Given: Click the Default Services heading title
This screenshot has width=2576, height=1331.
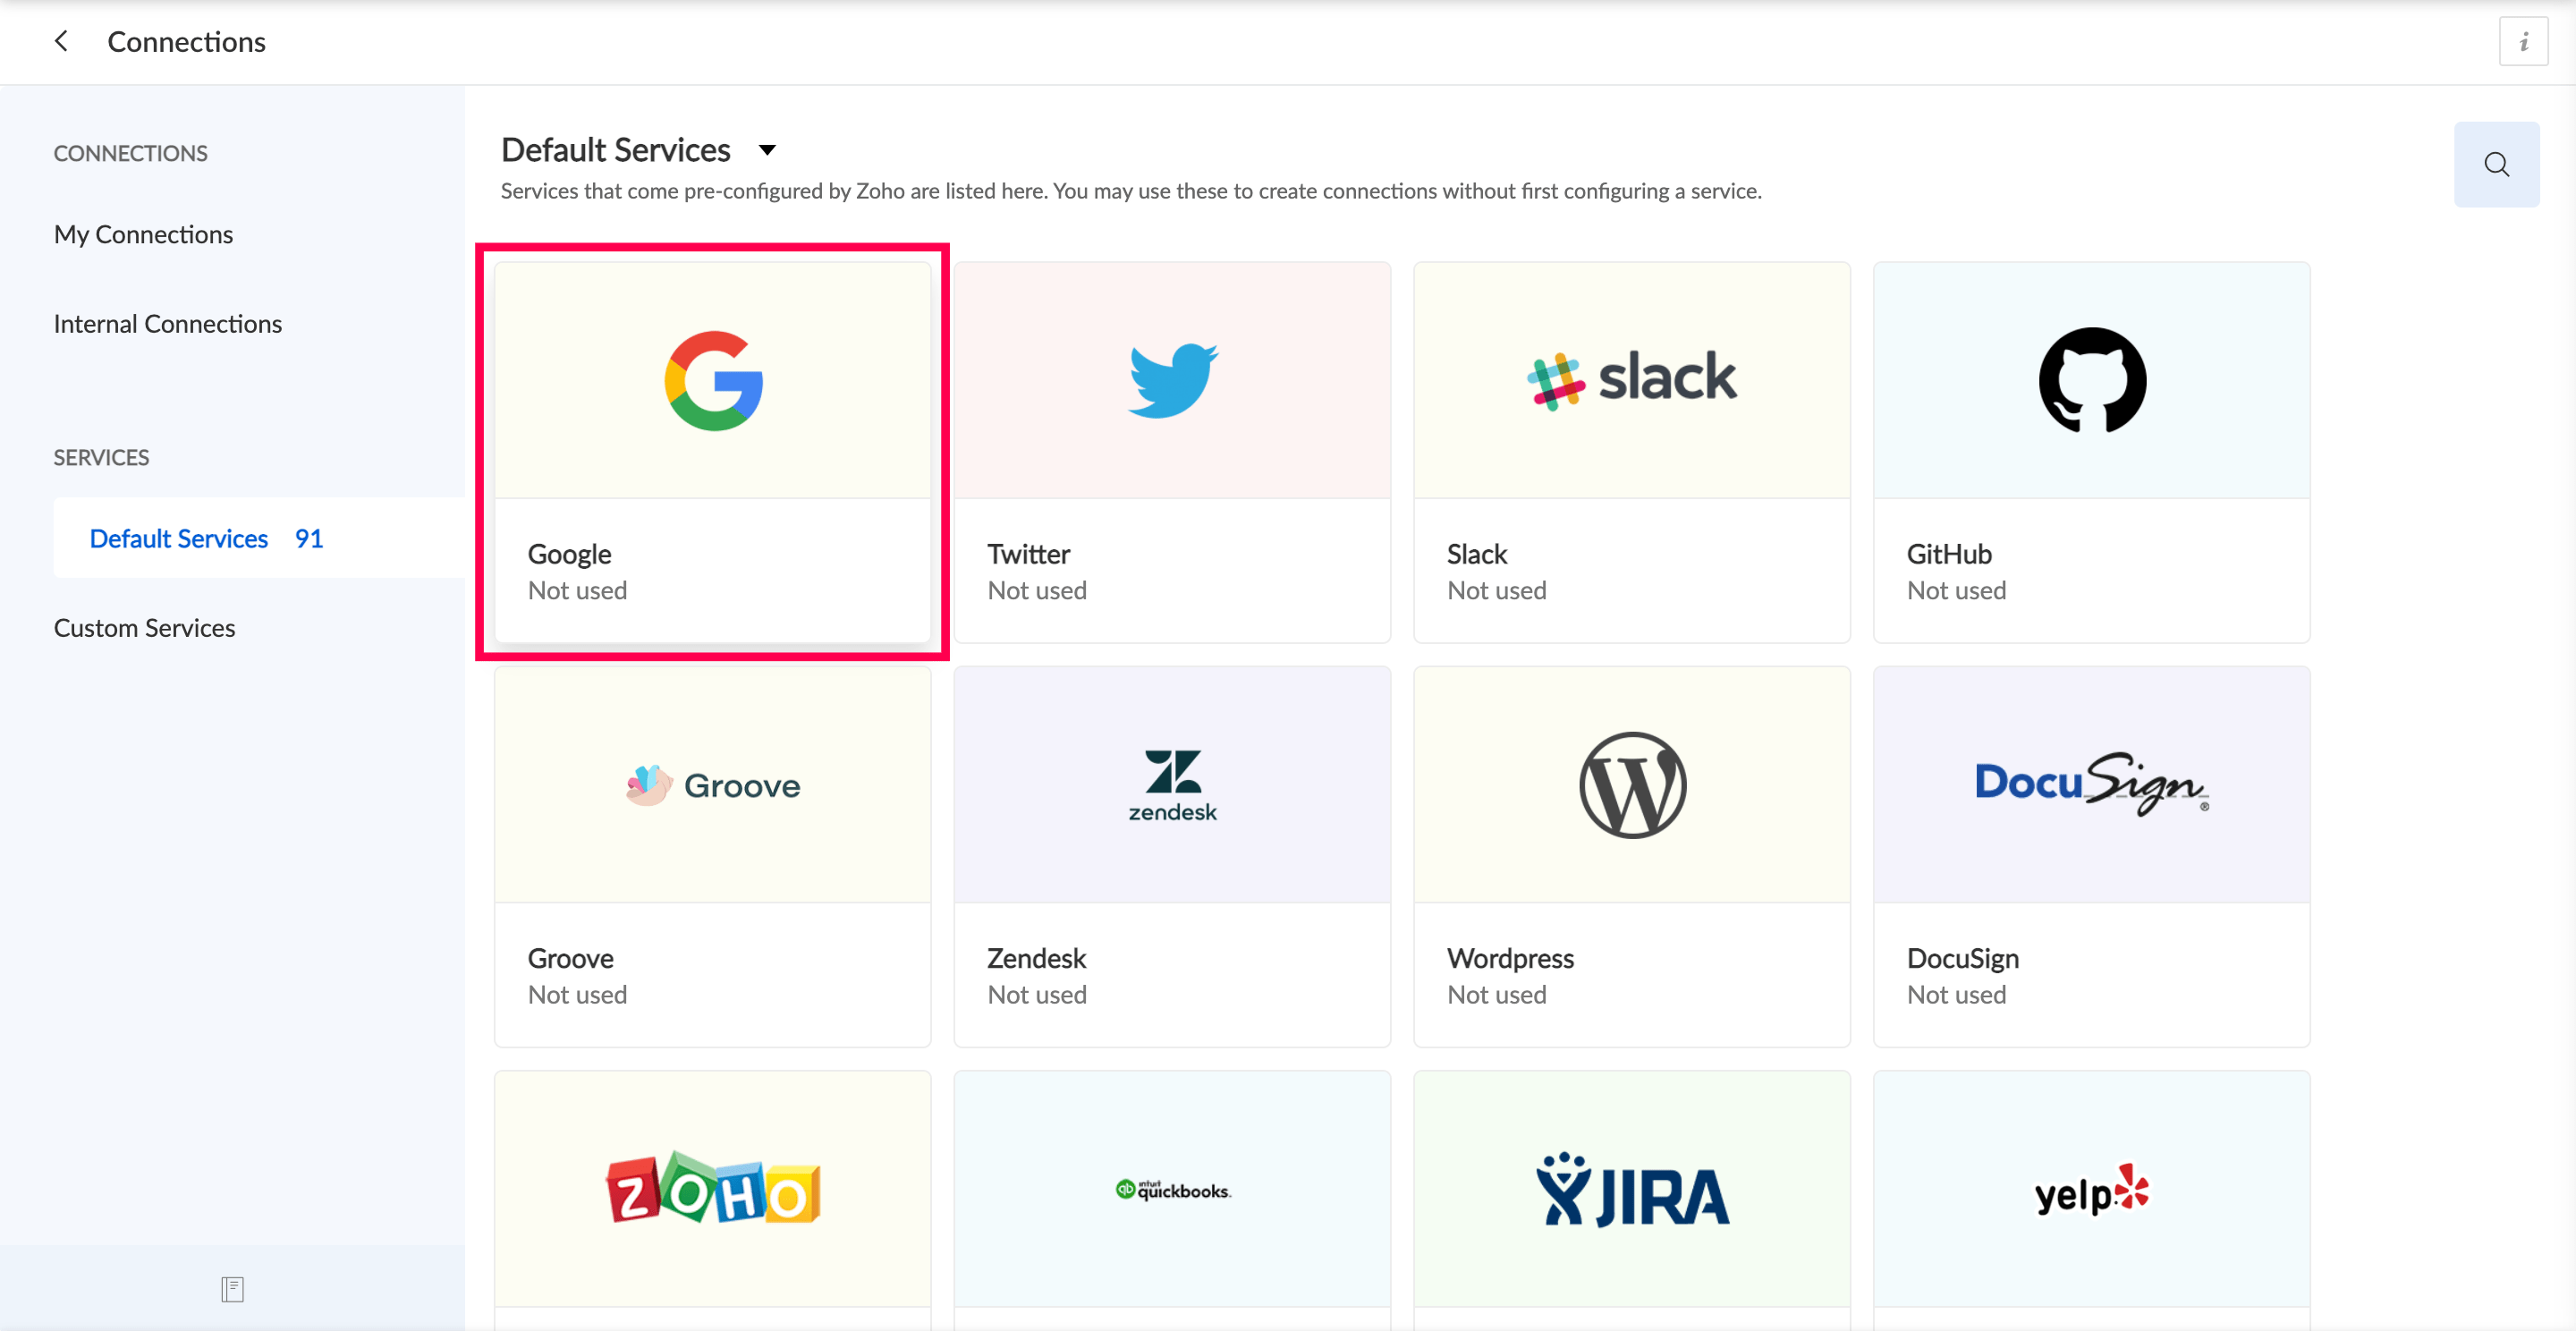Looking at the screenshot, I should pos(615,150).
